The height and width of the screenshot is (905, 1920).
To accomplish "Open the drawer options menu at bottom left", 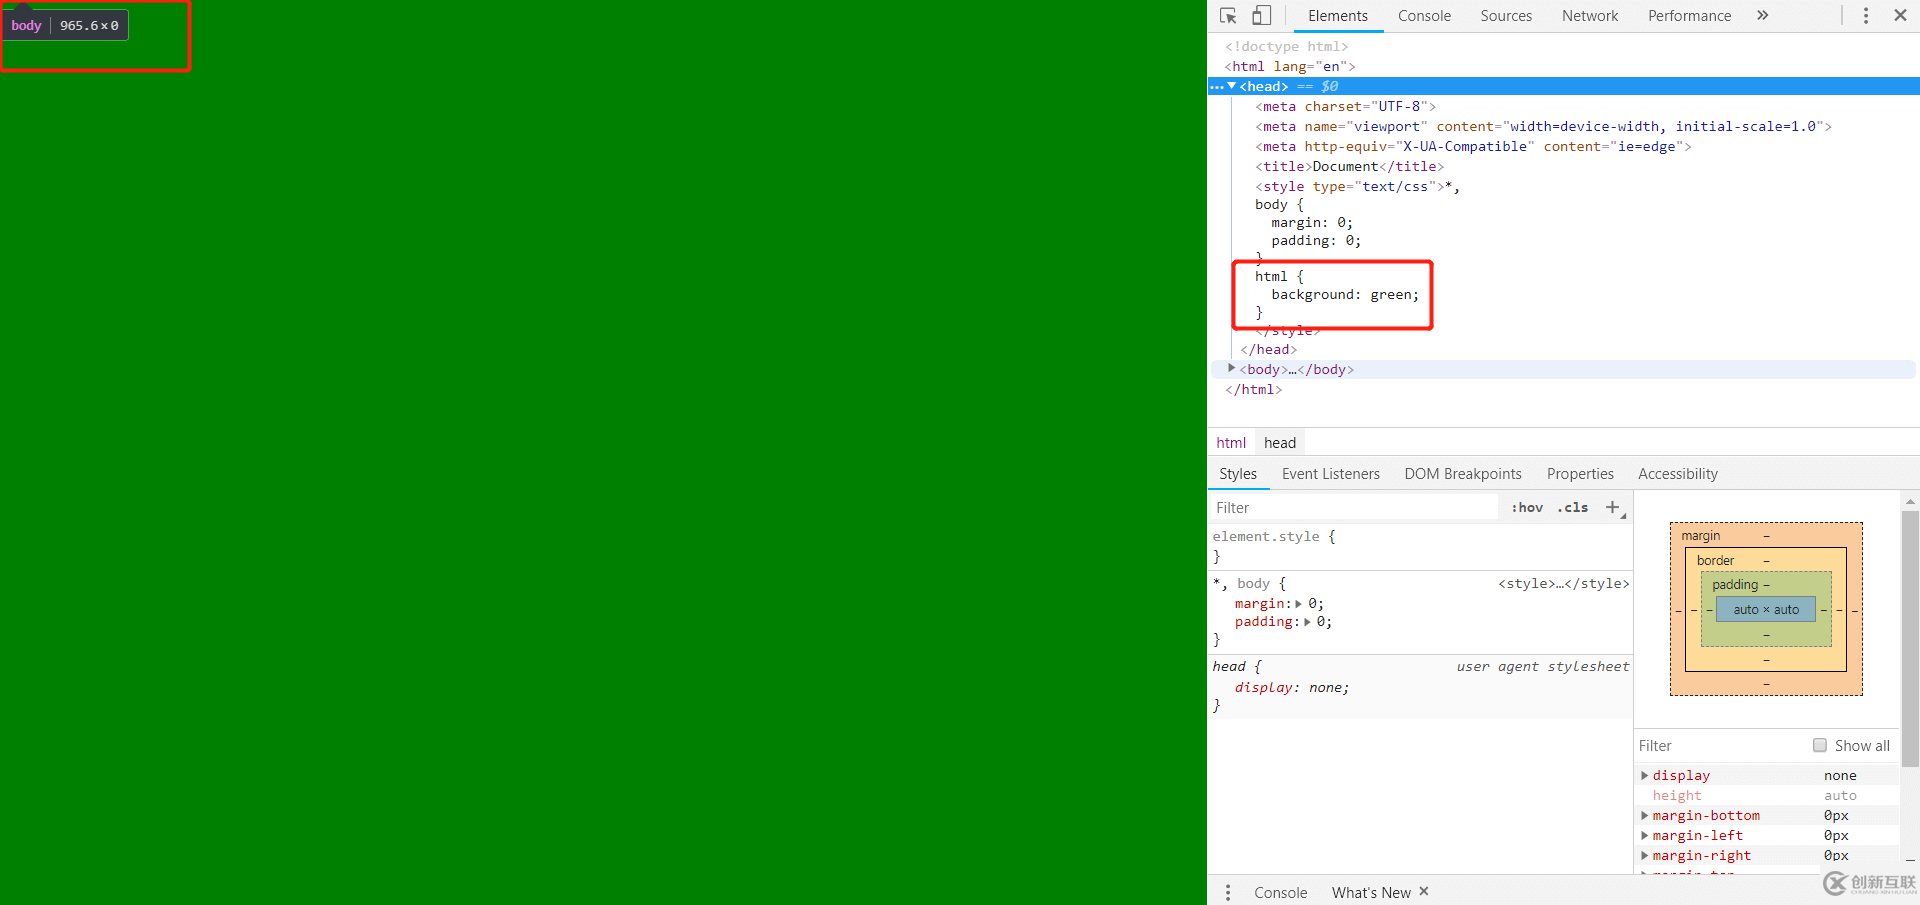I will click(x=1228, y=891).
